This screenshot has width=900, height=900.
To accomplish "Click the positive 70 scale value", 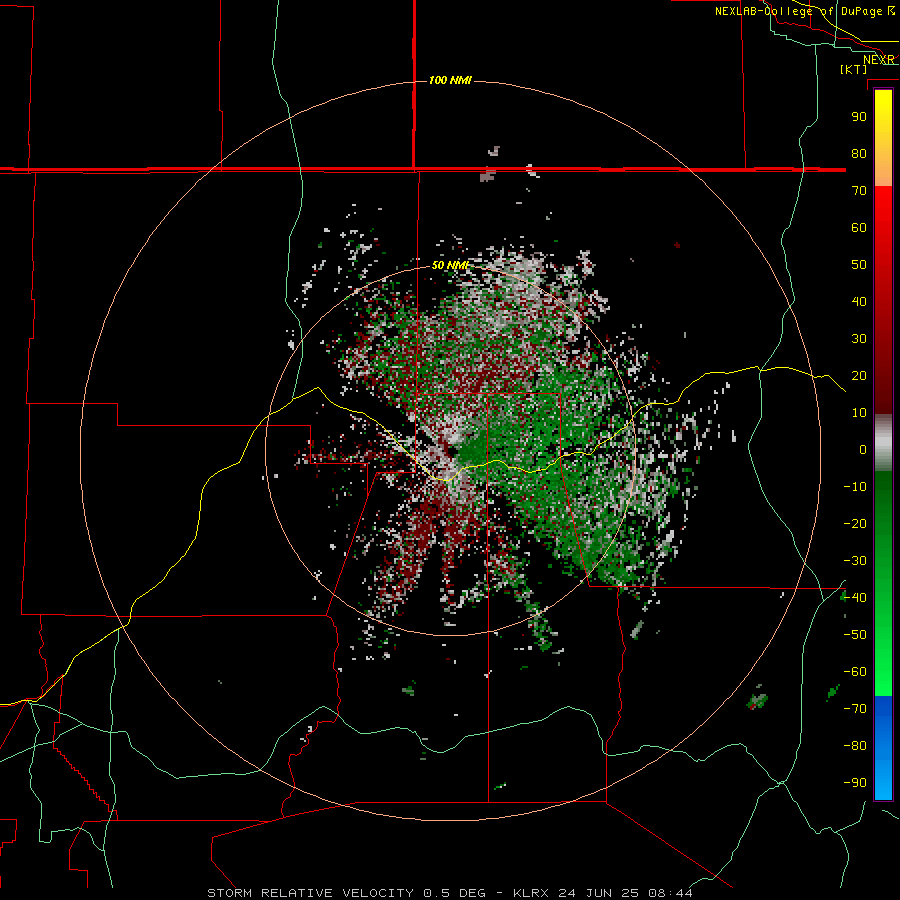I will (859, 191).
